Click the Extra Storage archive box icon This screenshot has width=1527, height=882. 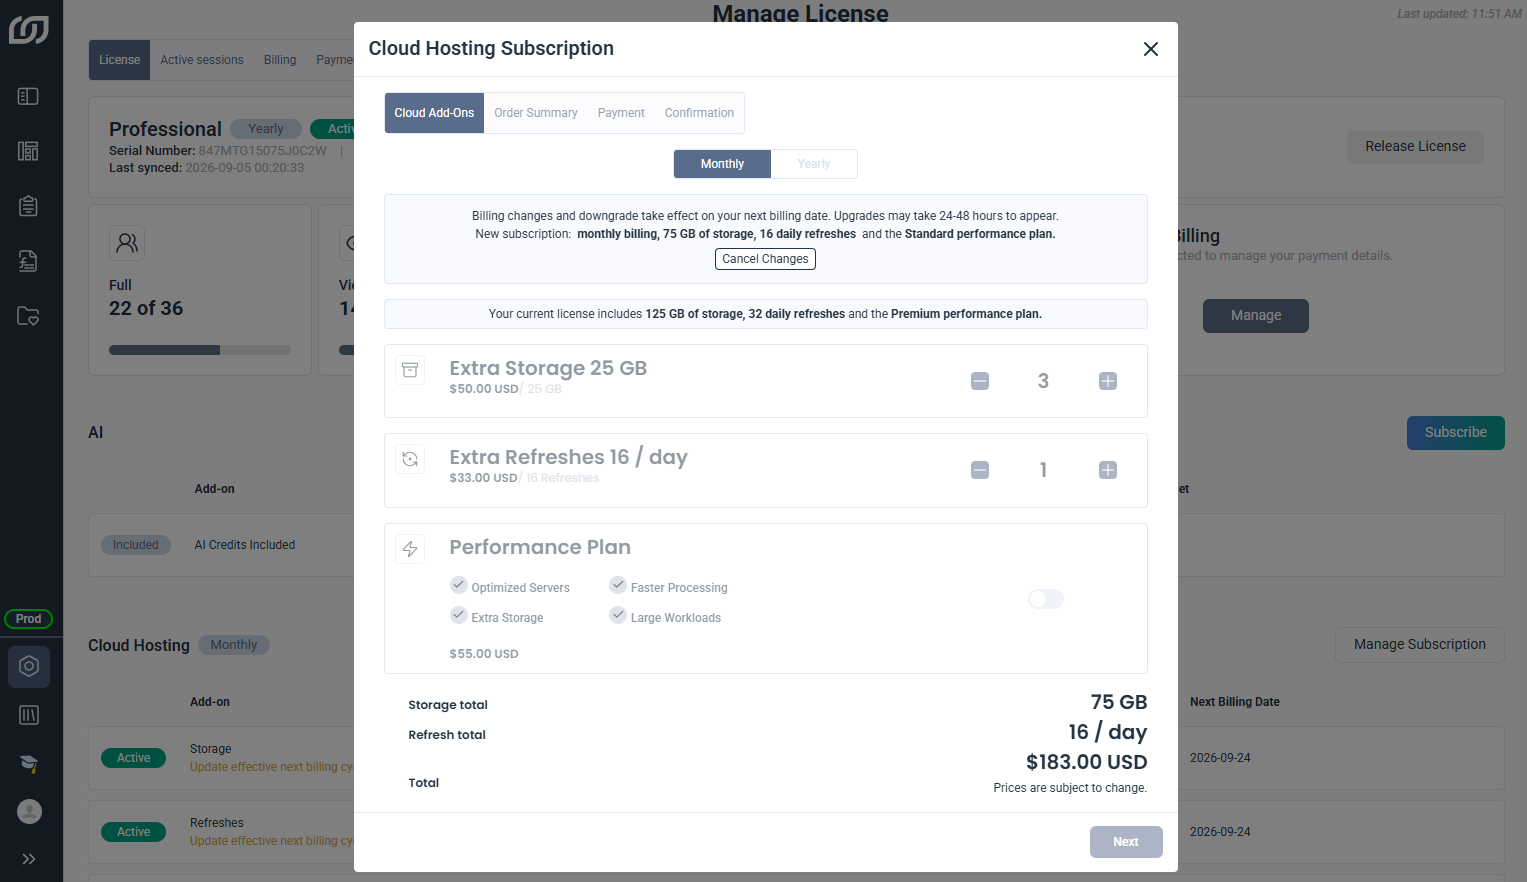tap(410, 370)
